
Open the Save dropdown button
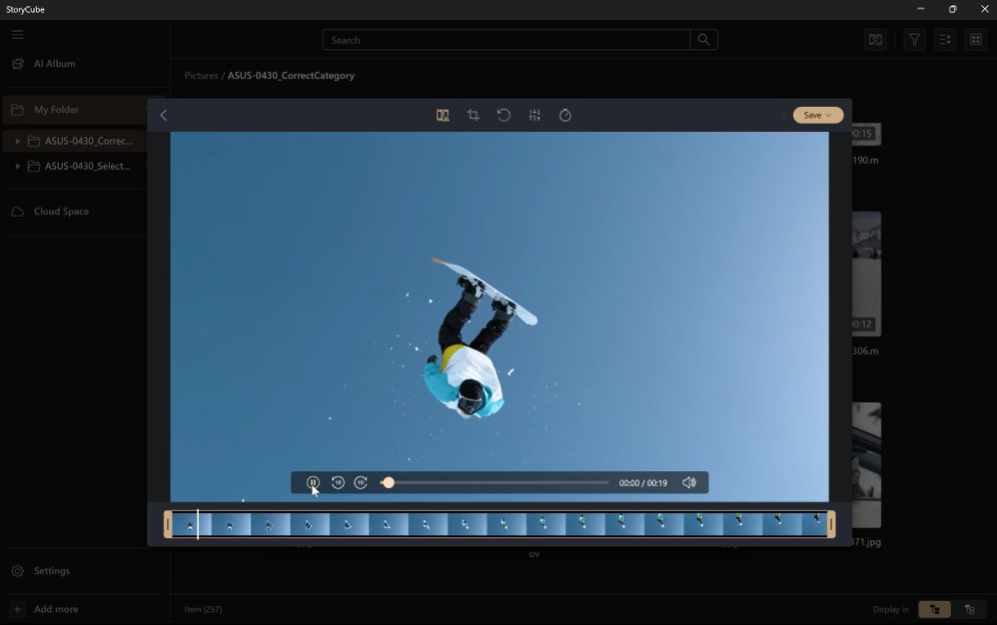pos(818,115)
